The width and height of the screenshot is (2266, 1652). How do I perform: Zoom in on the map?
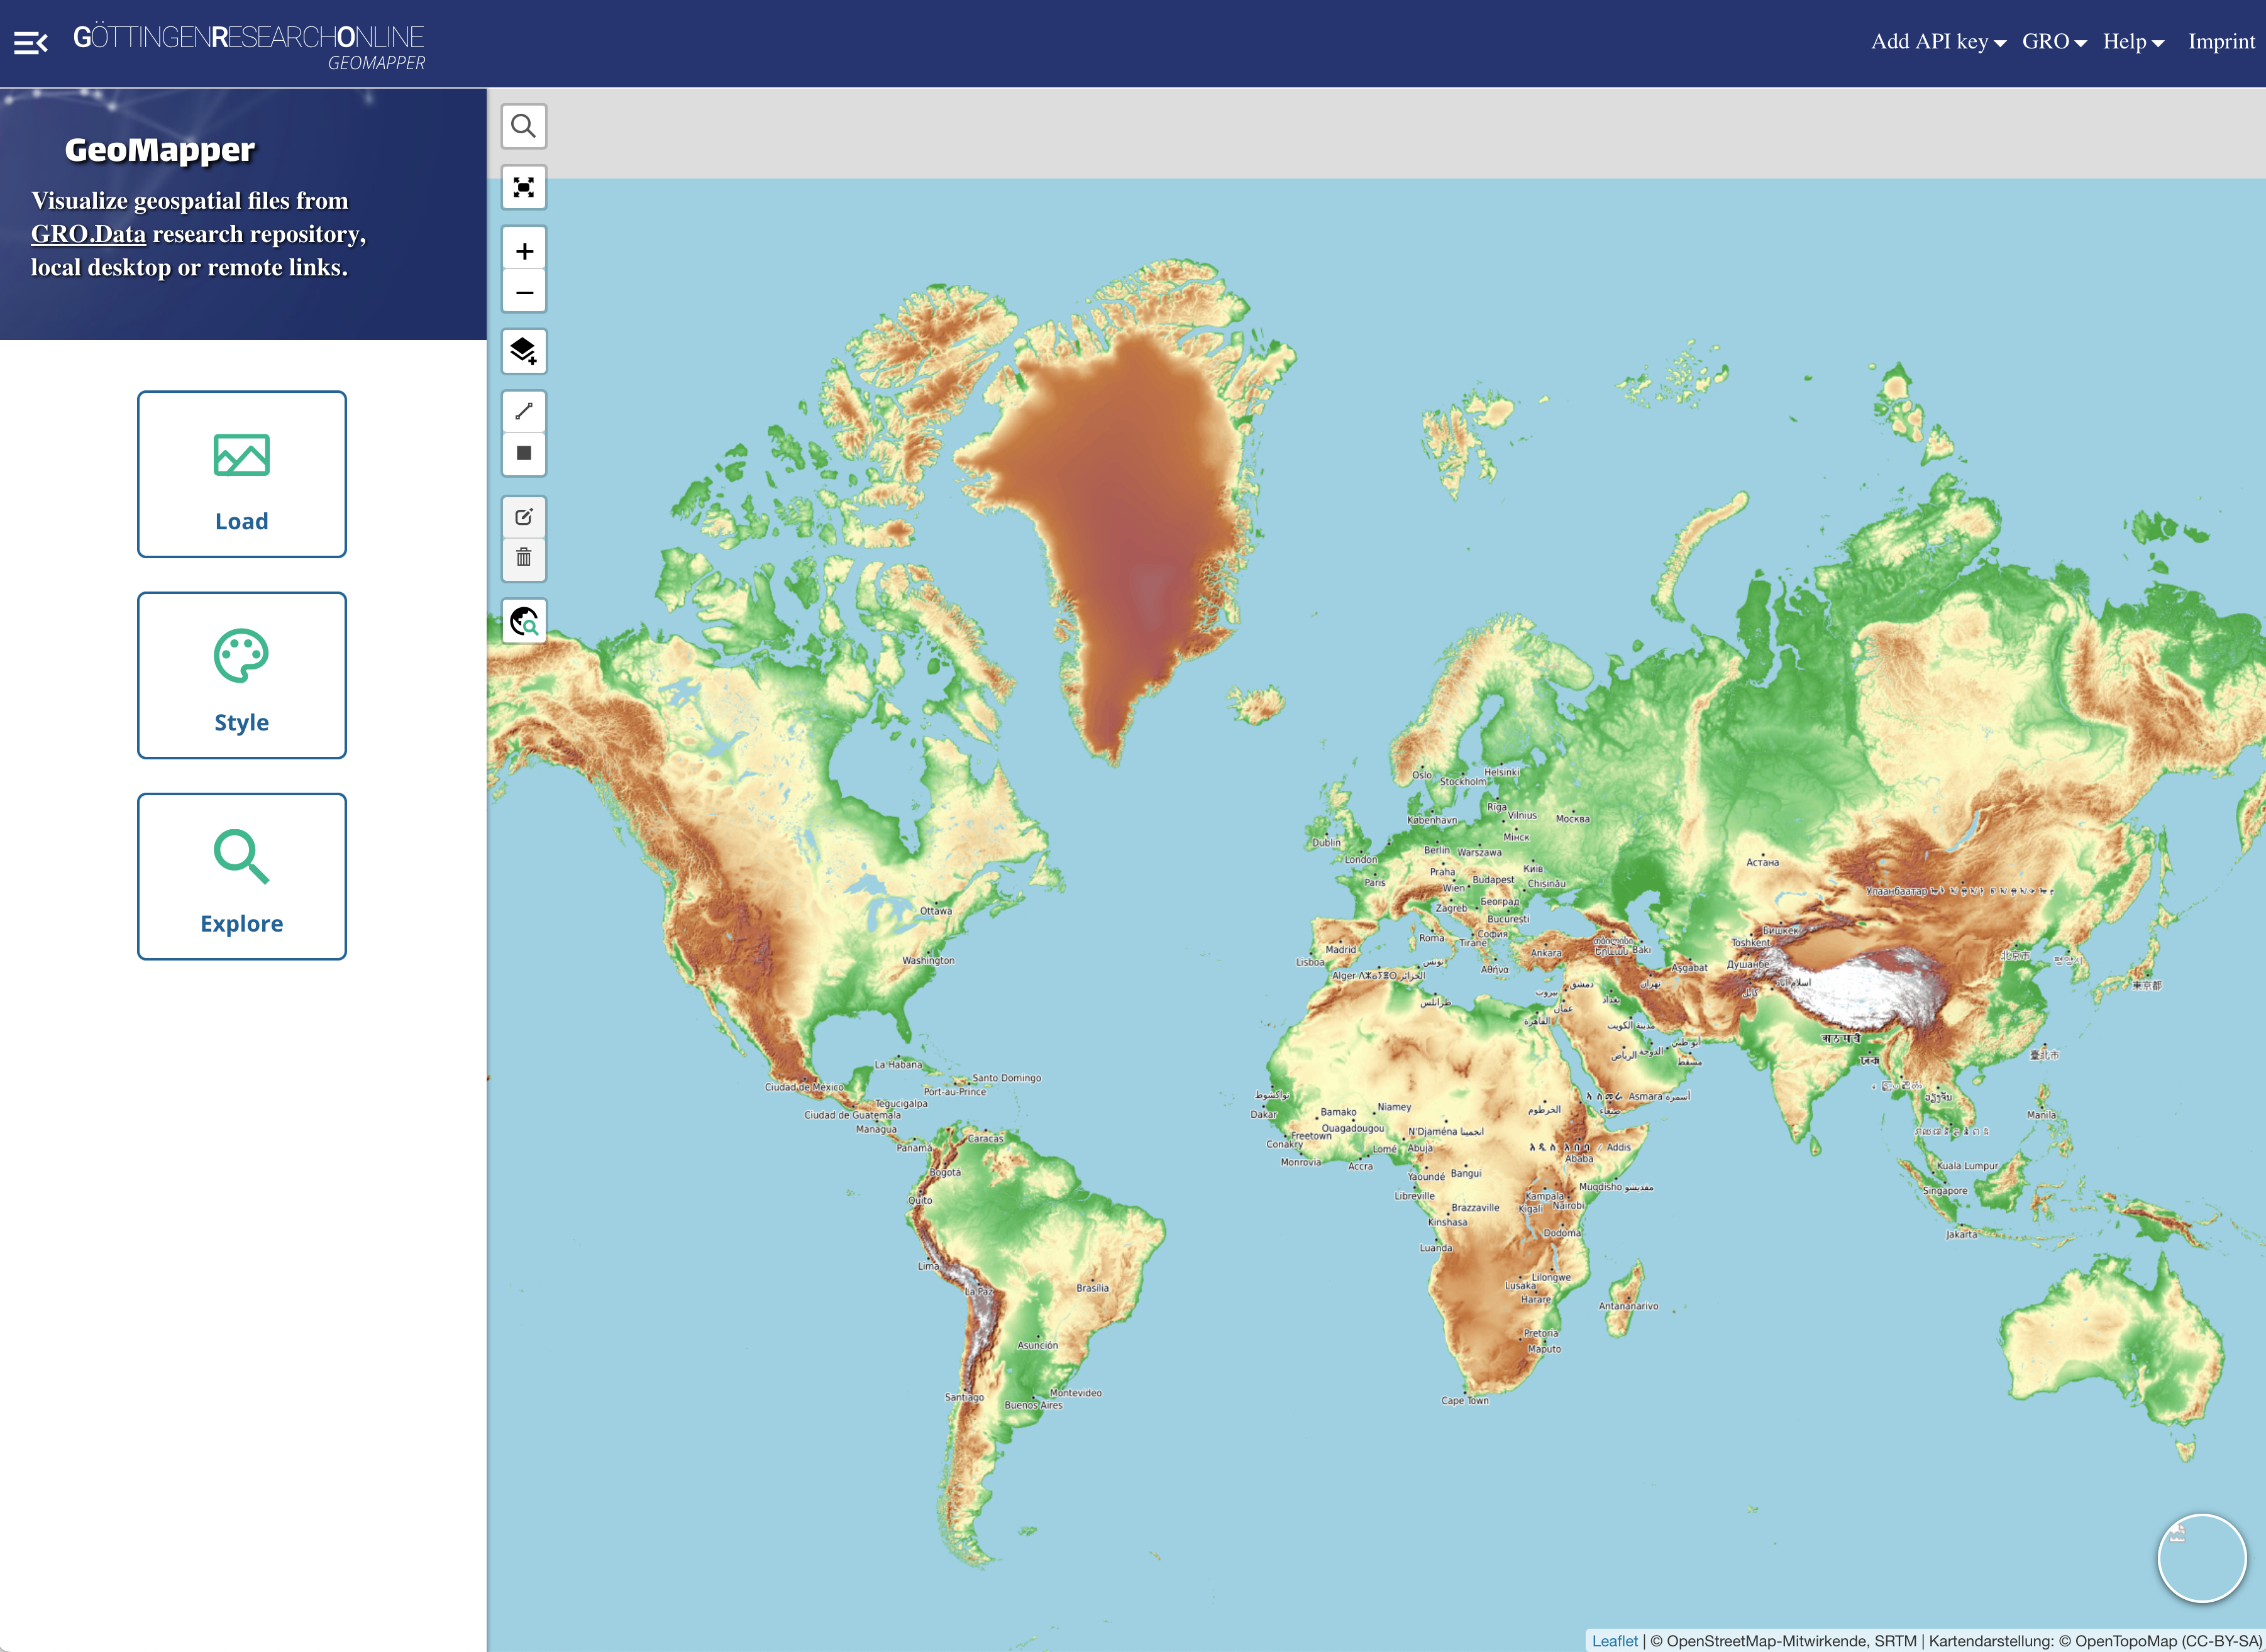pos(523,251)
